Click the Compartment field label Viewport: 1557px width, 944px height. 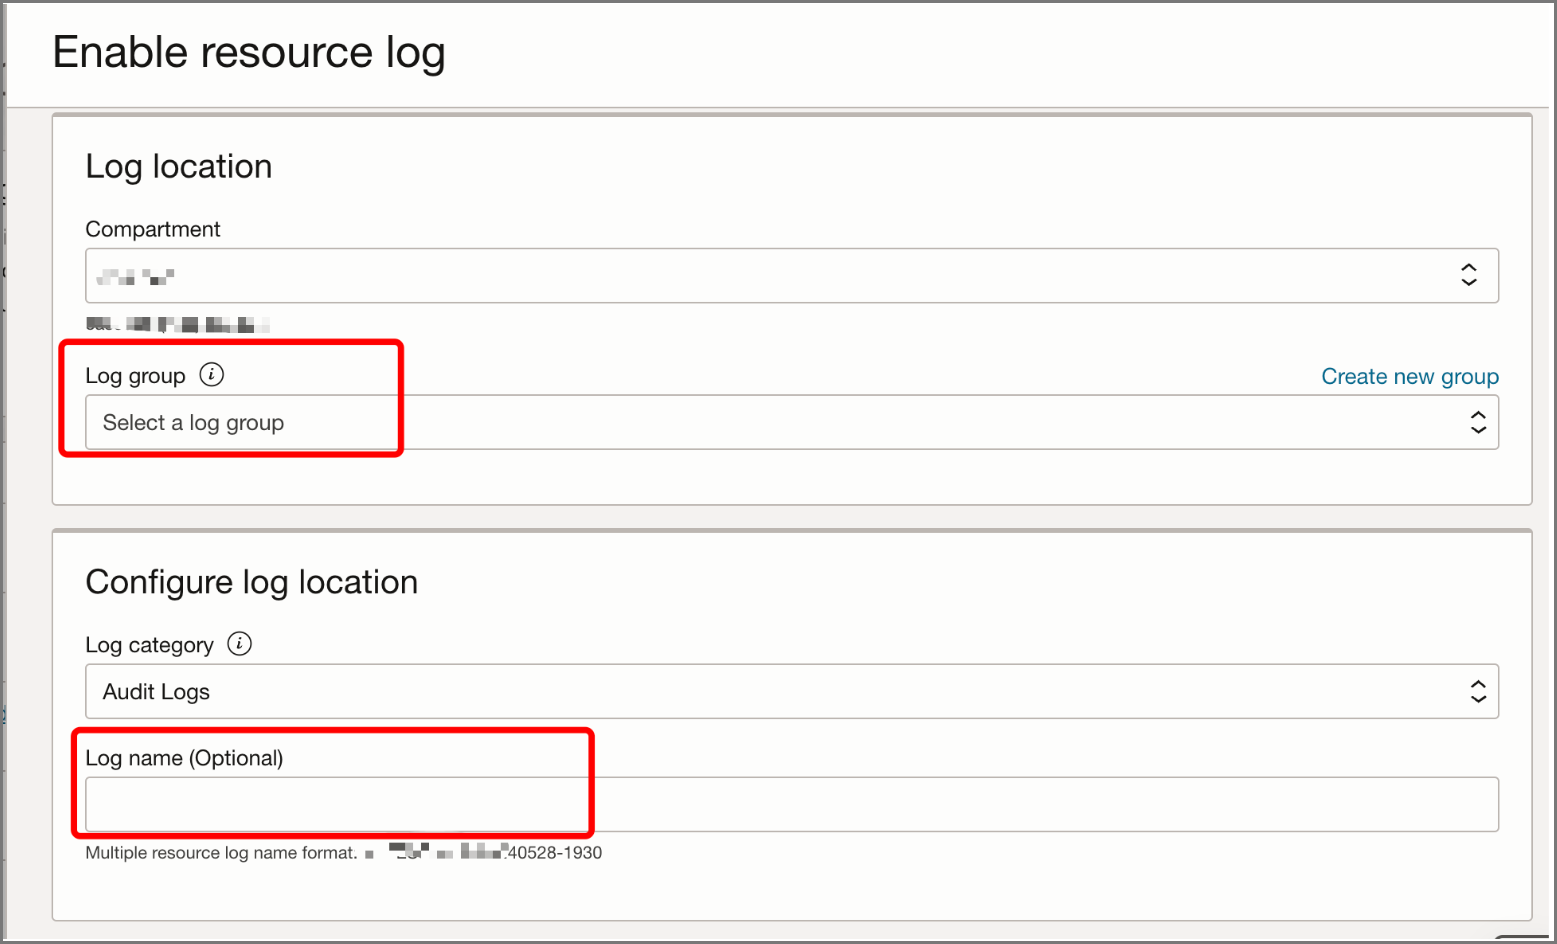[x=152, y=229]
